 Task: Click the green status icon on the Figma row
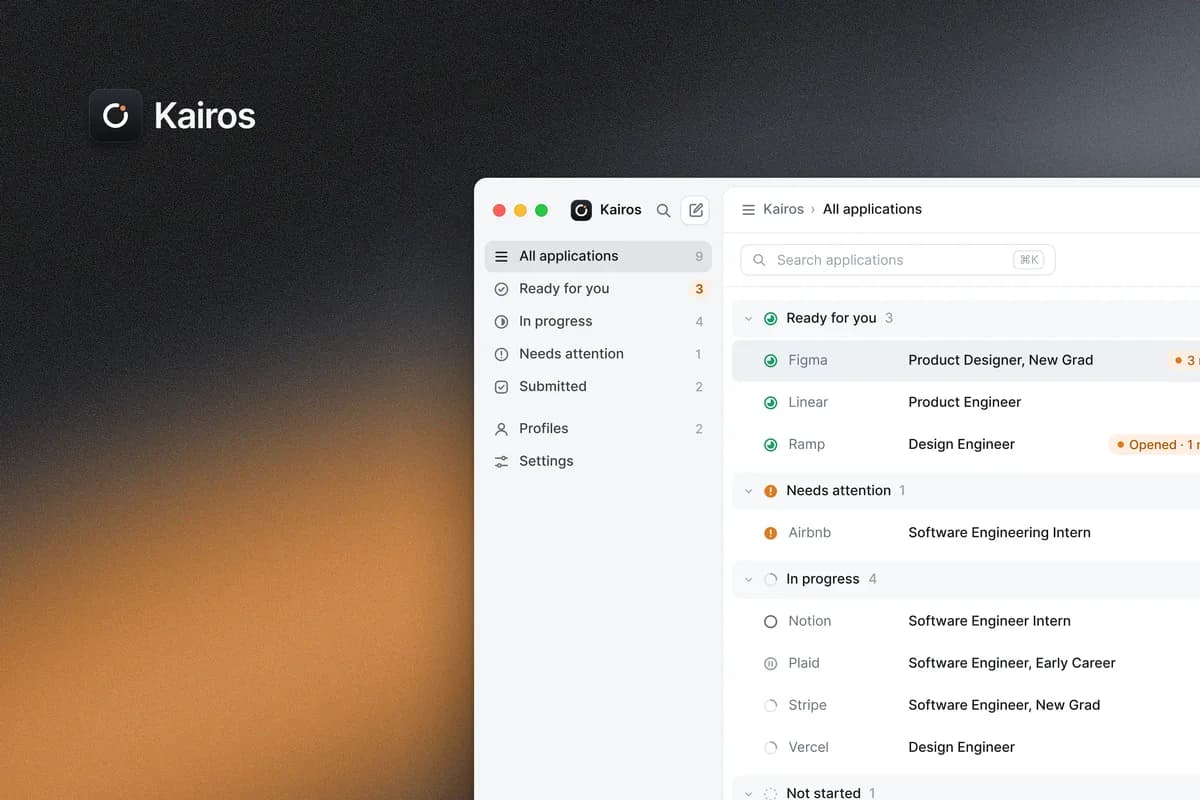click(x=770, y=361)
